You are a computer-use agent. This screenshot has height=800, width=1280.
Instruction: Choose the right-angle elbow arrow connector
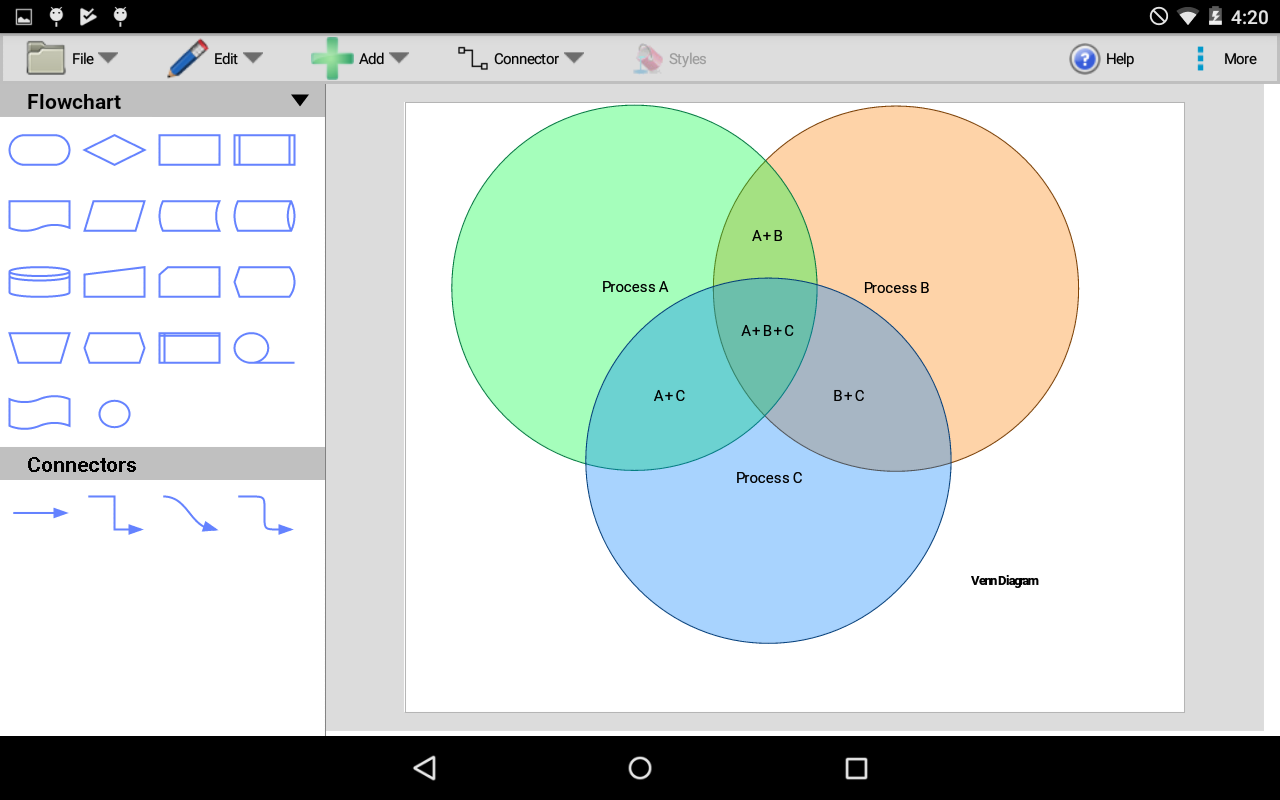pos(115,514)
